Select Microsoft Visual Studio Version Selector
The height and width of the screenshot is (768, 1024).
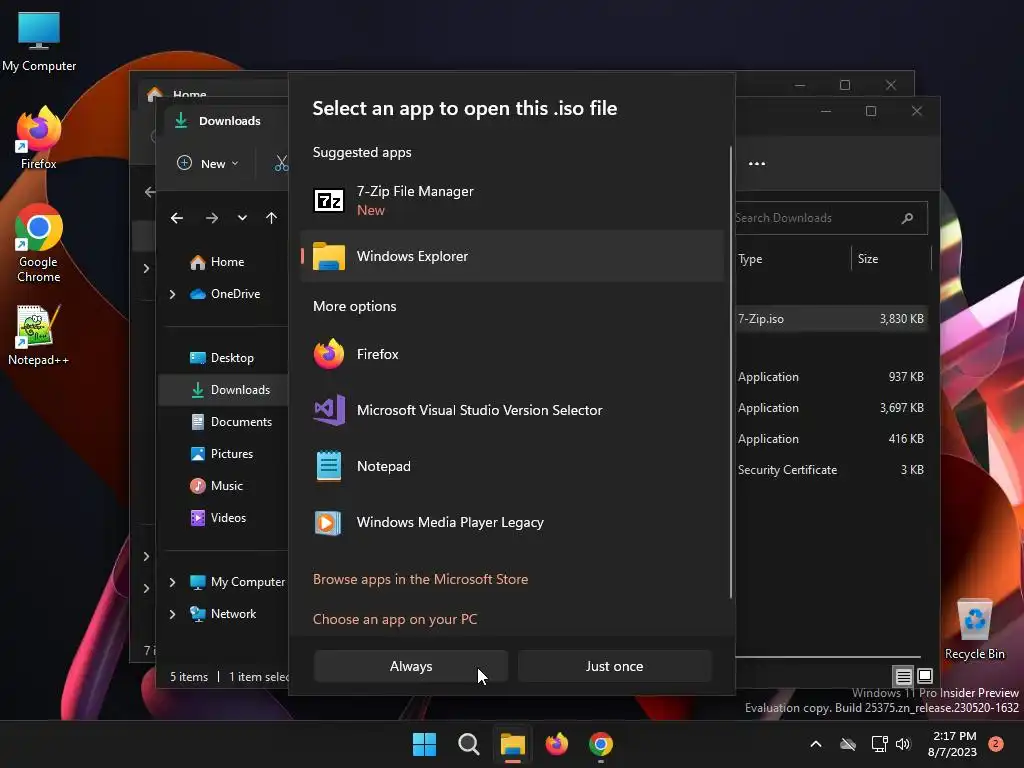512,410
